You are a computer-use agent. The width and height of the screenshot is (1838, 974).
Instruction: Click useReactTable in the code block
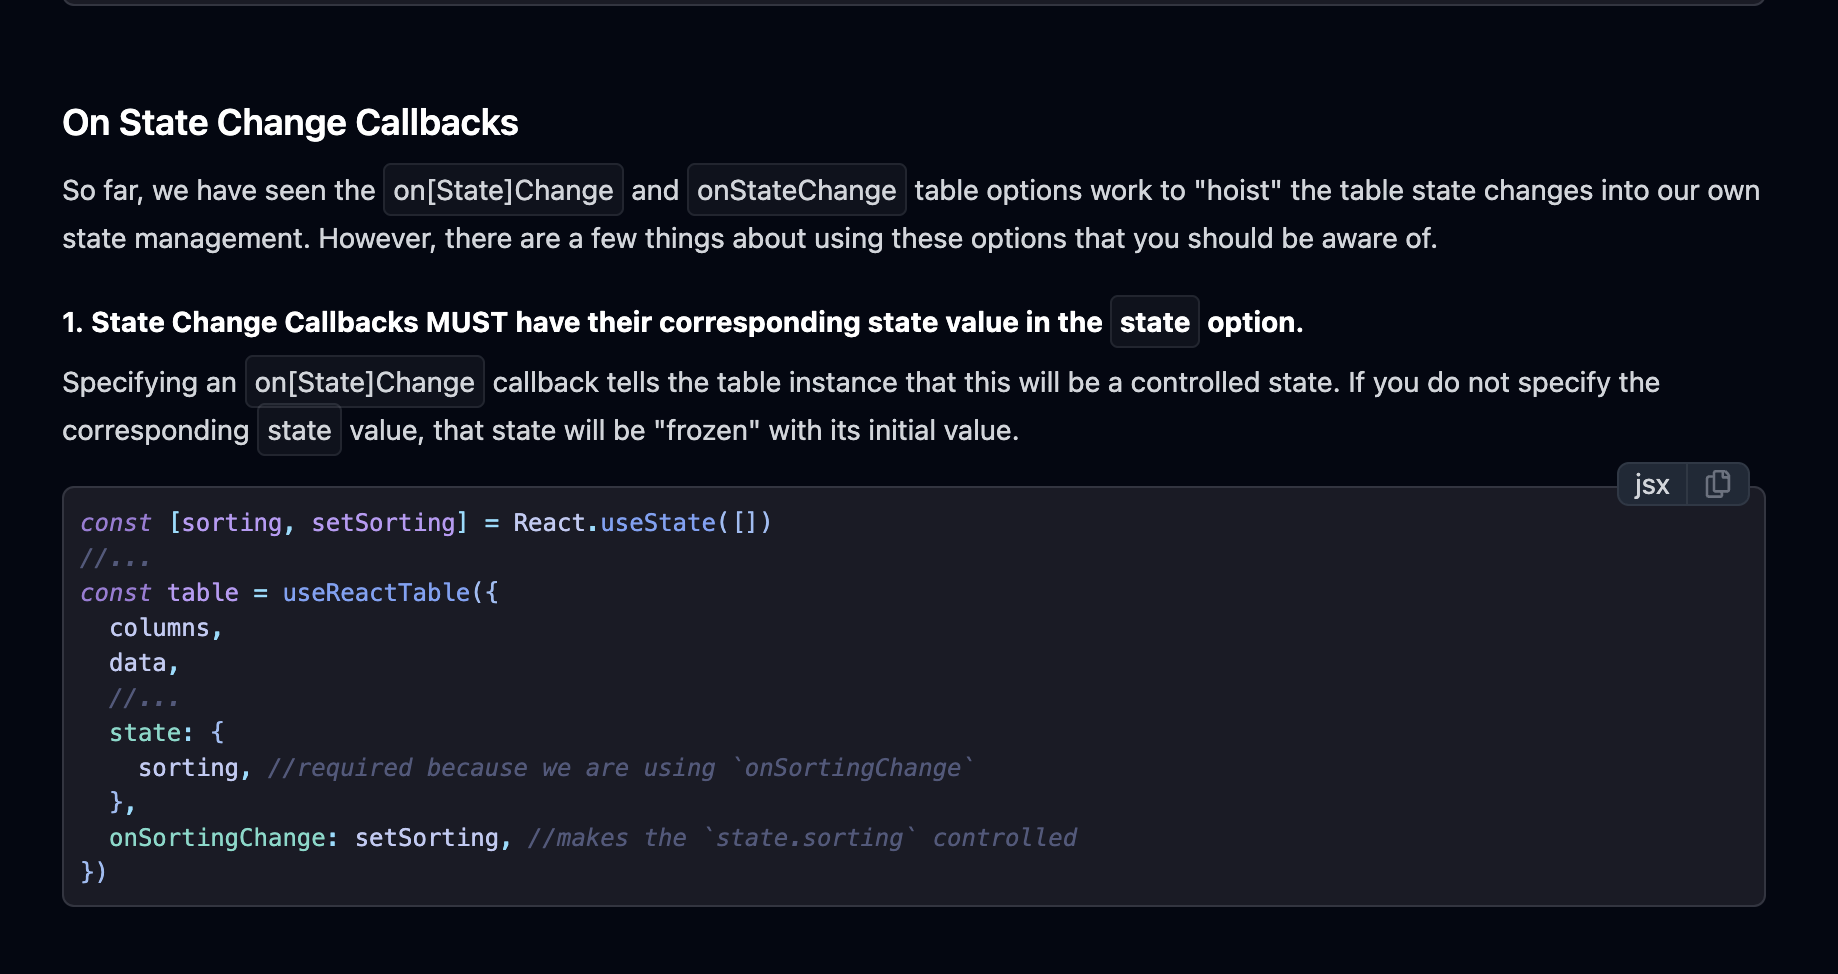376,593
